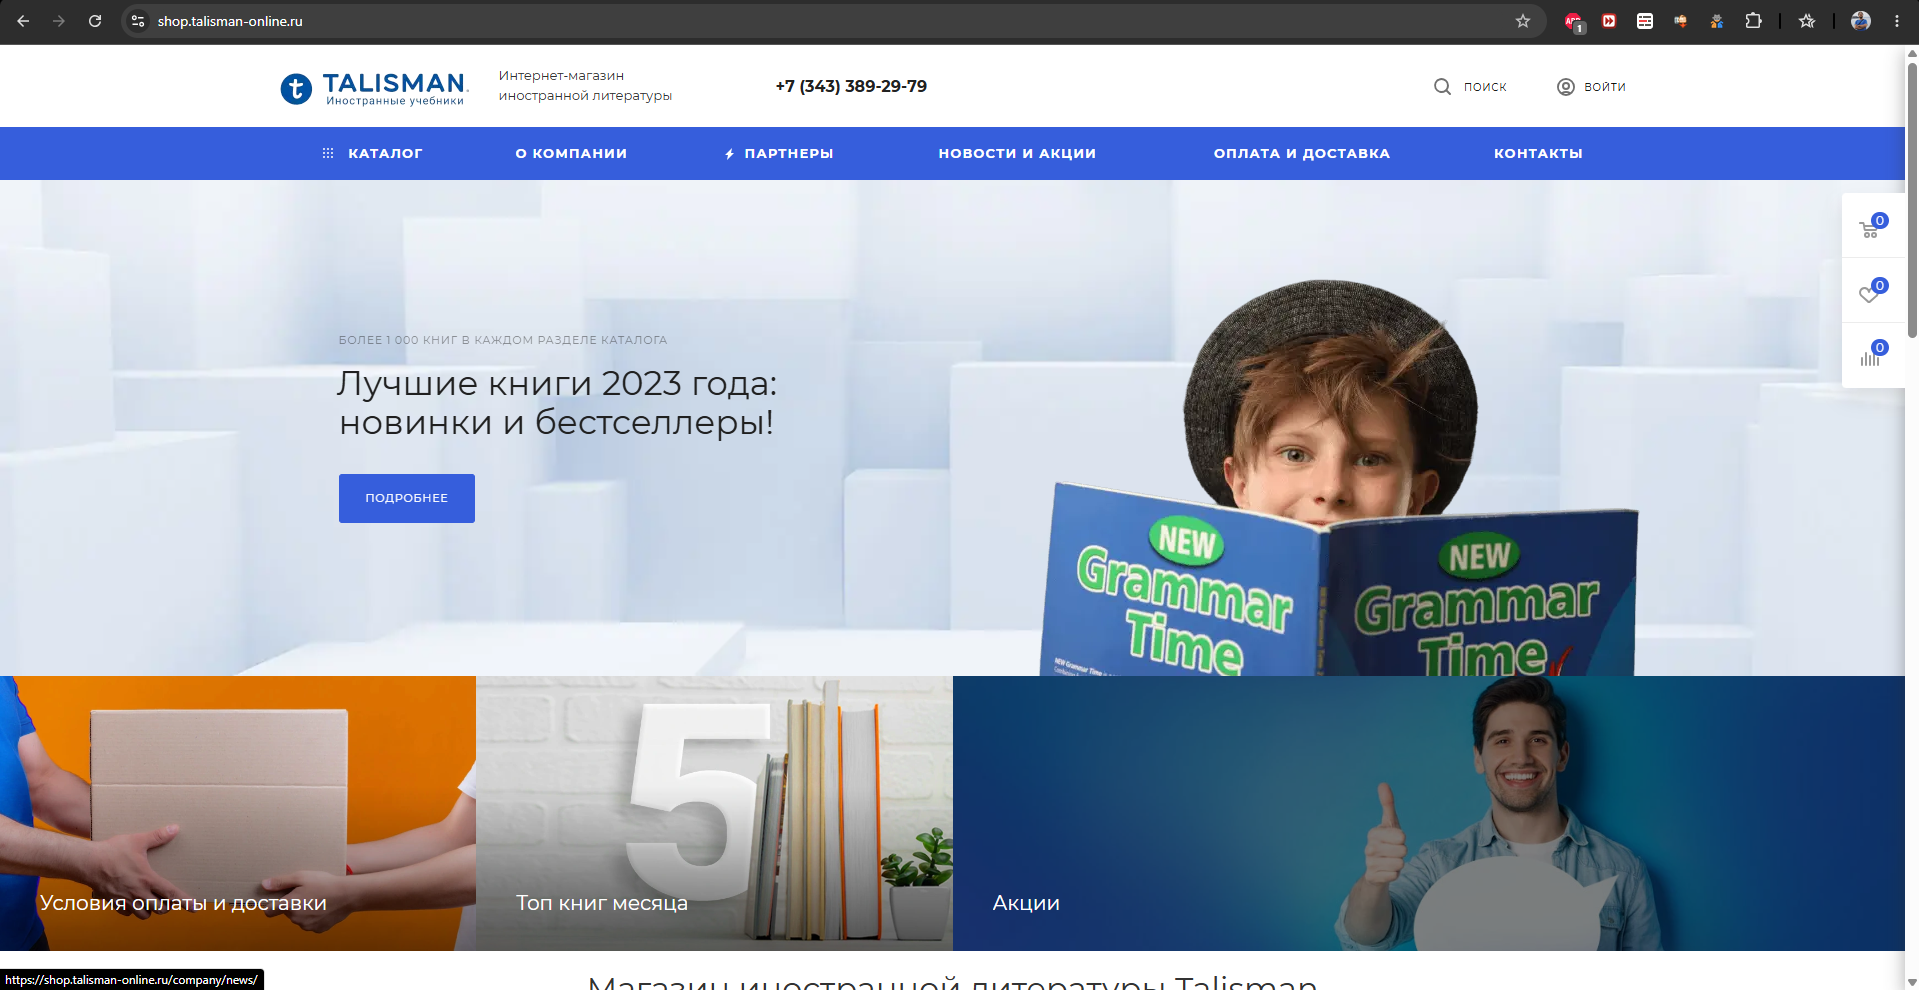Click the Войти login link
1919x990 pixels.
point(1605,87)
